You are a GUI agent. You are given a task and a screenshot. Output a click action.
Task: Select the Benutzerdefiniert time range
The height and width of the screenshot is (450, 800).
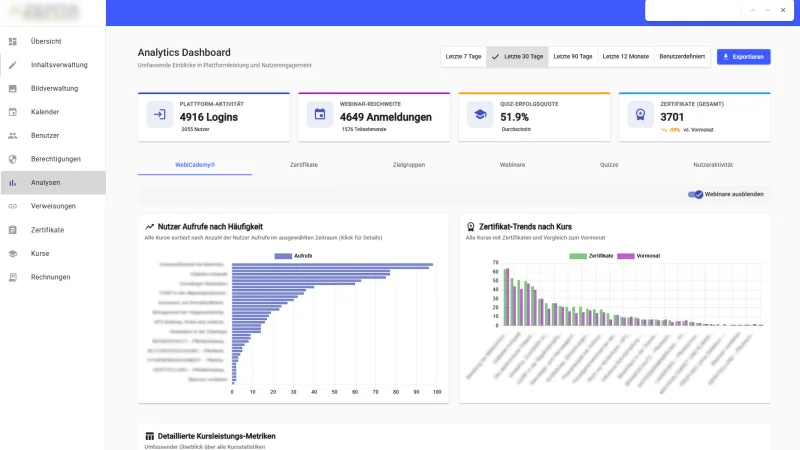(682, 57)
